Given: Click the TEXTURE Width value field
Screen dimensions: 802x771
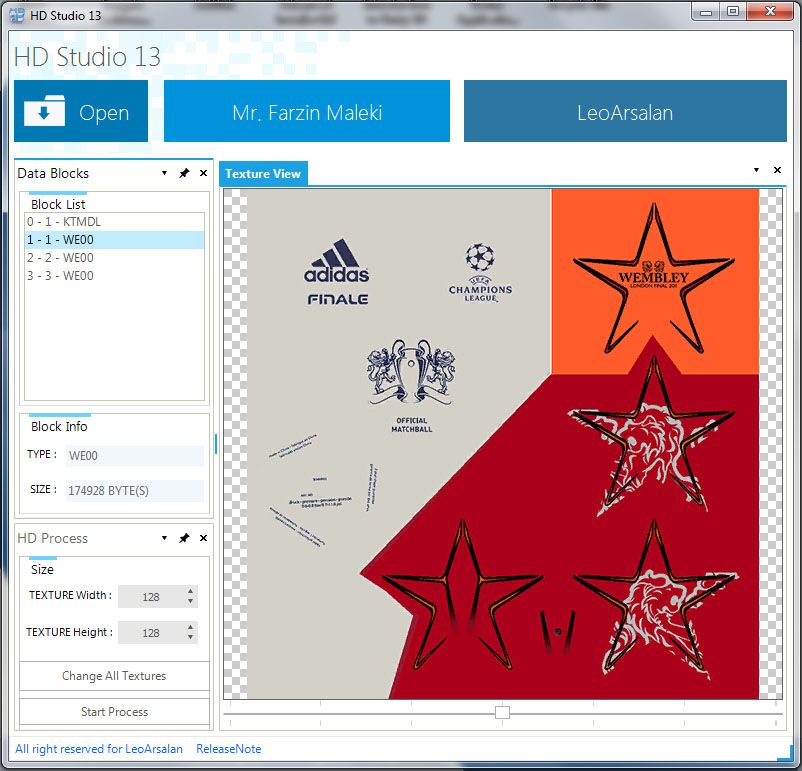Looking at the screenshot, I should click(x=150, y=597).
